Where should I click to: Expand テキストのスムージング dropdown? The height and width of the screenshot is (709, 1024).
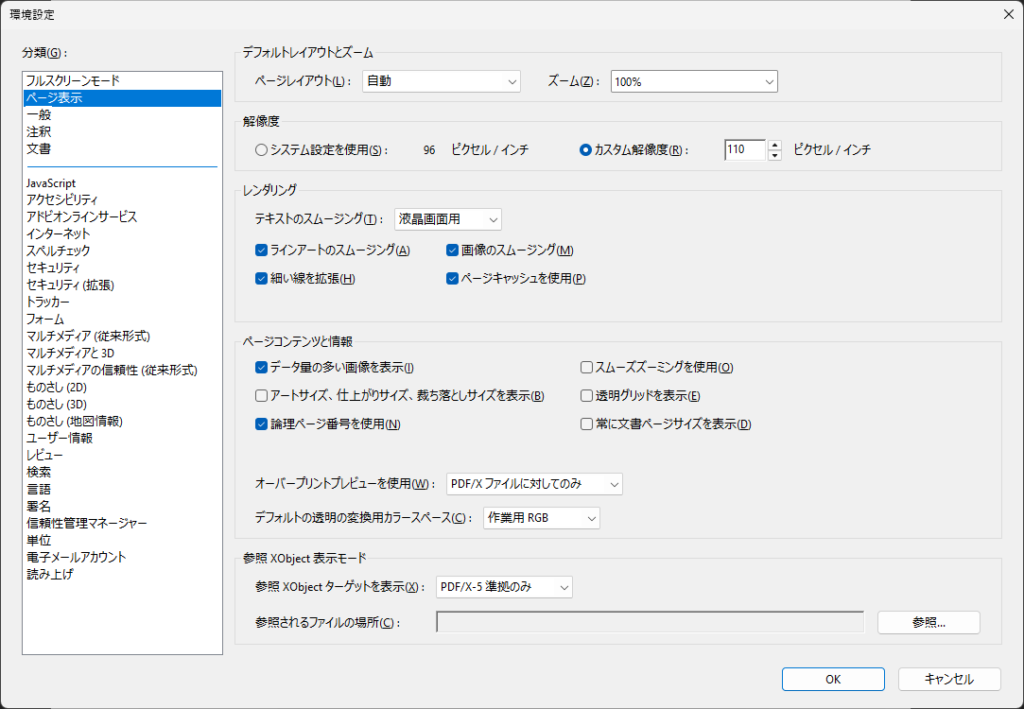(x=447, y=219)
